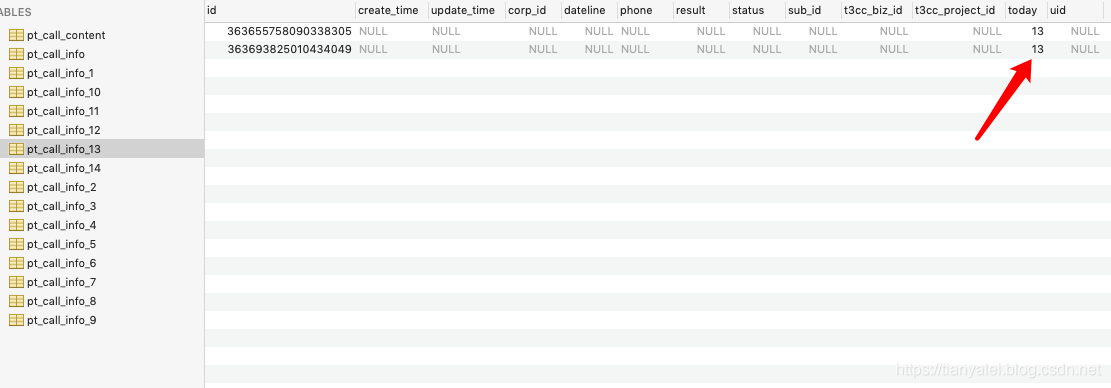Sort by the result column header
The image size is (1111, 388).
(x=701, y=10)
